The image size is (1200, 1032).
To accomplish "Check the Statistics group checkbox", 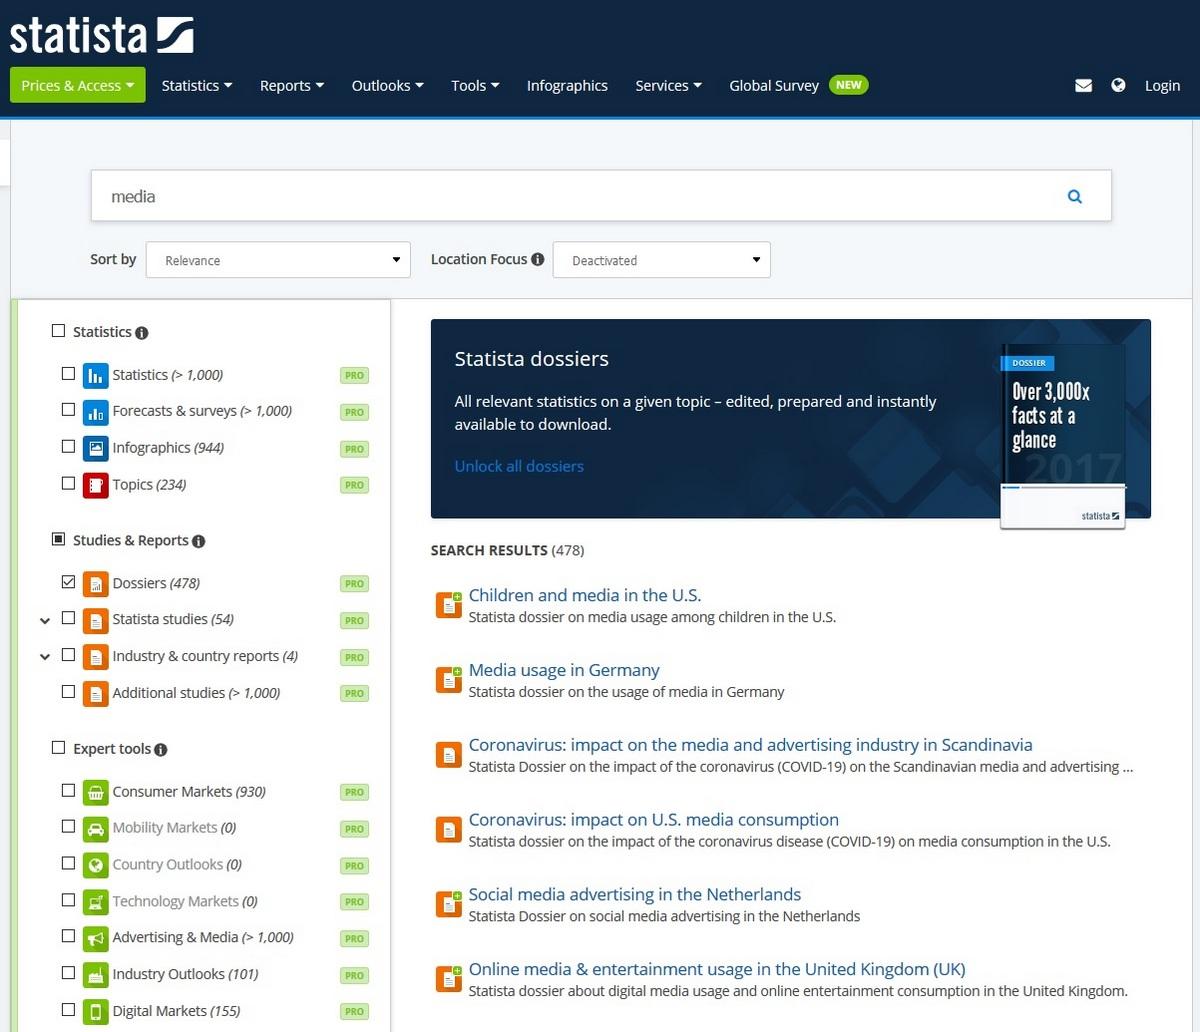I will [58, 331].
